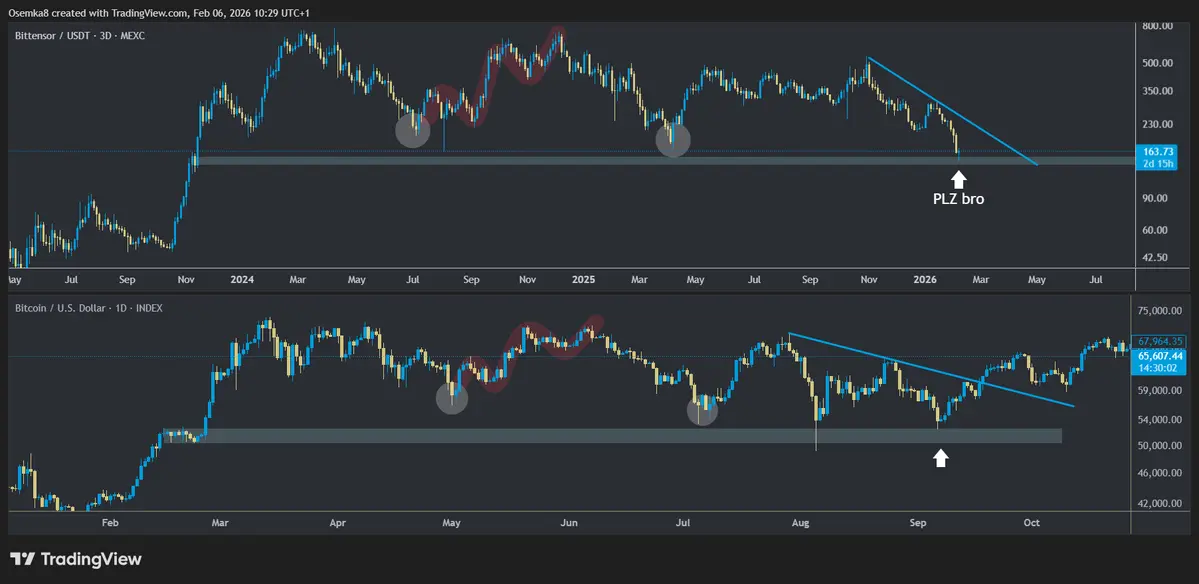Click the PLZ bro text annotation
Image resolution: width=1199 pixels, height=584 pixels.
point(958,200)
